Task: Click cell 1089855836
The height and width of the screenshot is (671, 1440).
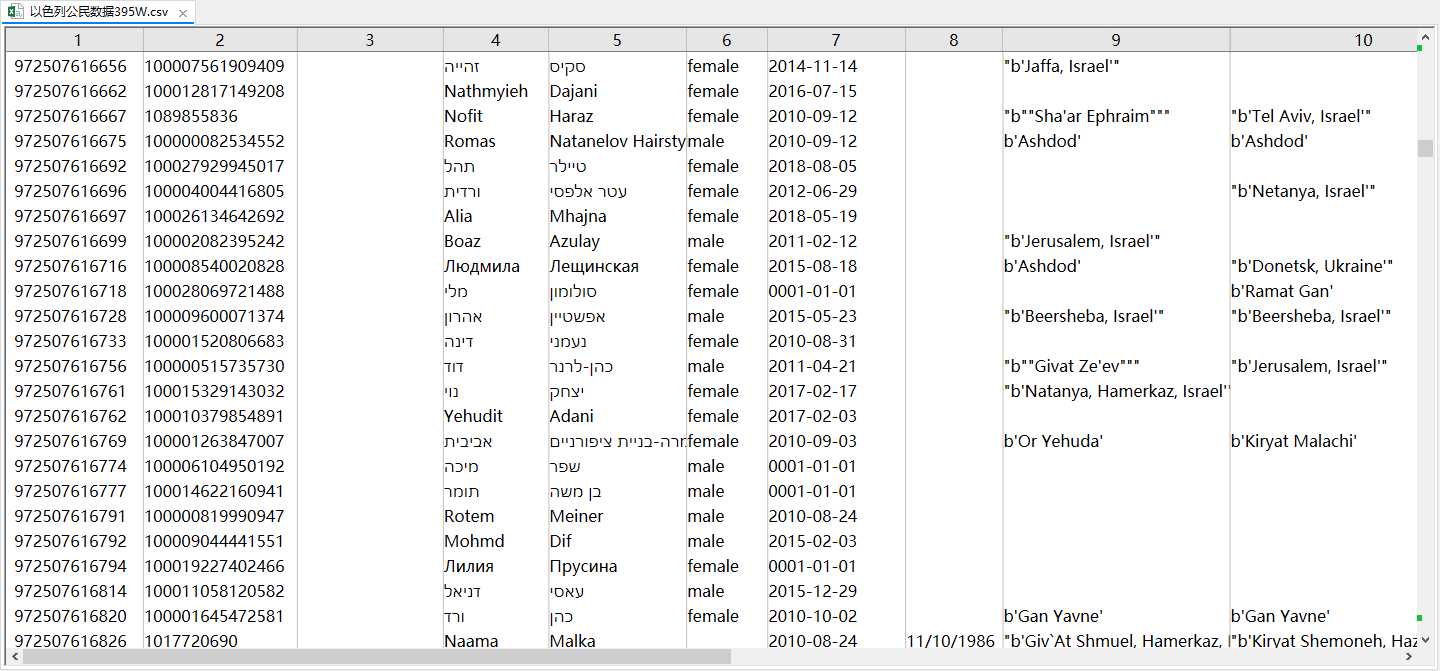Action: pos(192,116)
